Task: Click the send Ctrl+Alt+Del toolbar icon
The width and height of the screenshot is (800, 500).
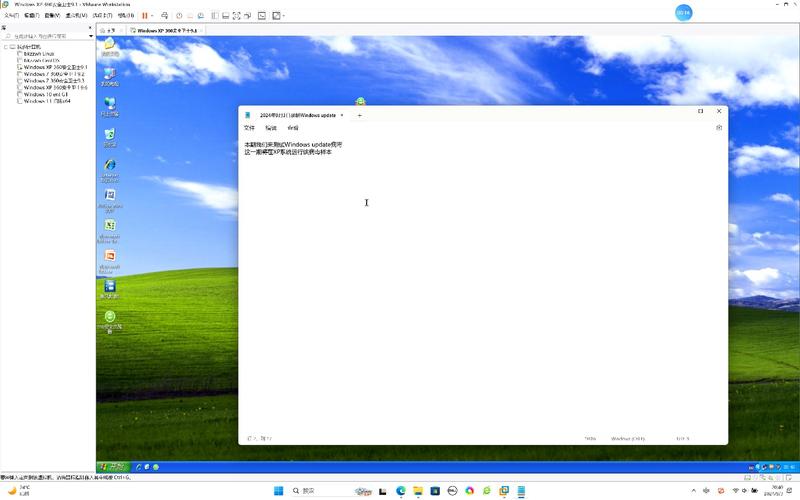Action: click(x=164, y=16)
